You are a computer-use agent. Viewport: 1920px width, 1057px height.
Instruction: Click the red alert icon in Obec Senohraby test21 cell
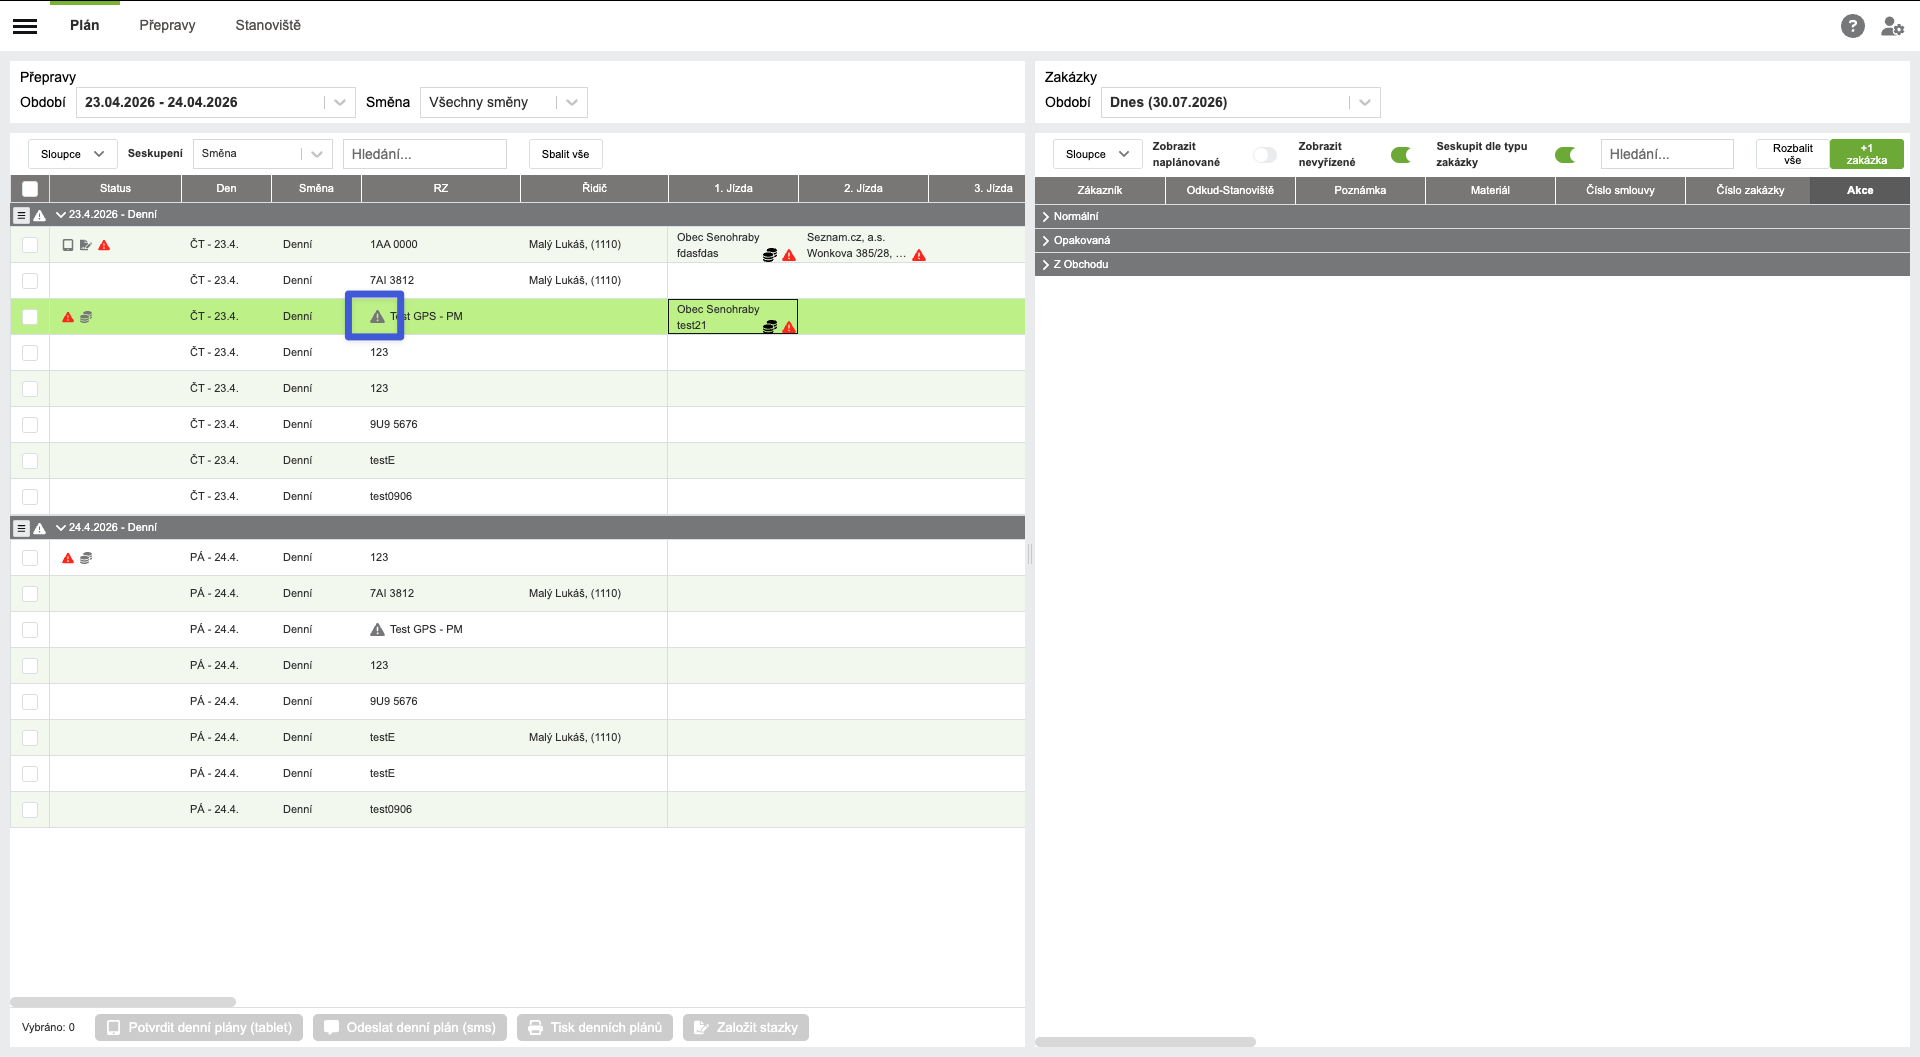click(x=789, y=326)
